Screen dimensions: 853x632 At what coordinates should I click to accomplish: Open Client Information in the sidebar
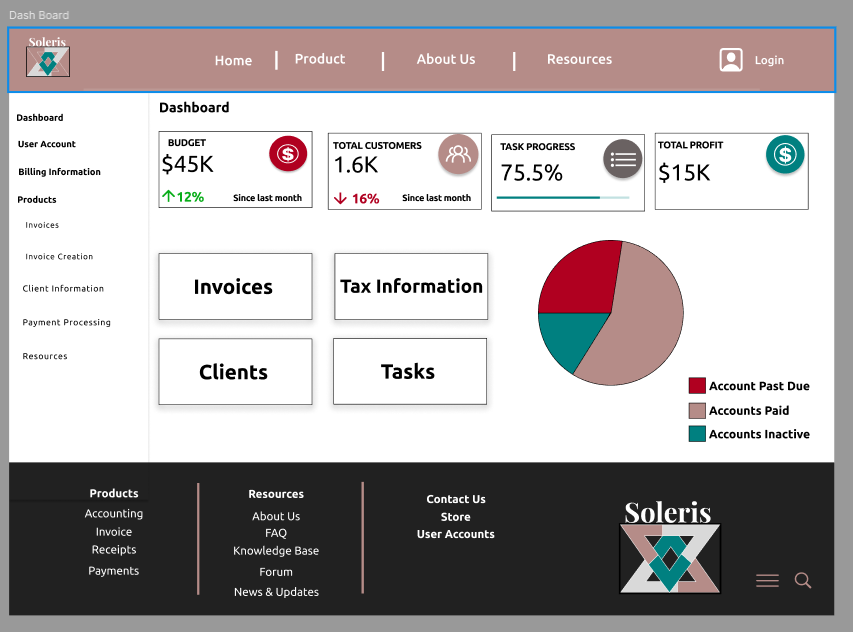63,289
